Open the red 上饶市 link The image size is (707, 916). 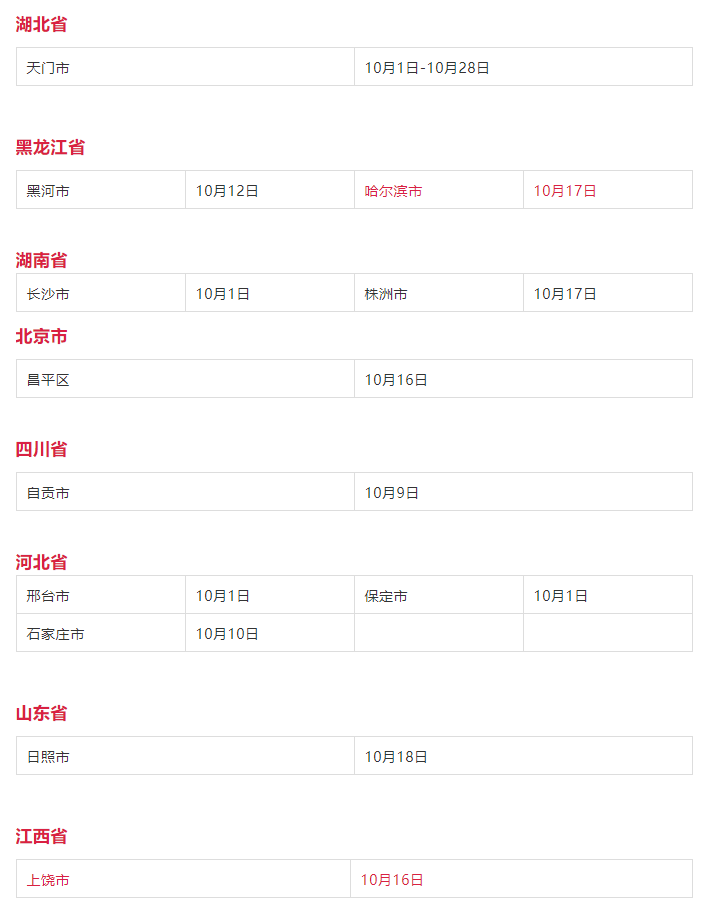coord(48,880)
